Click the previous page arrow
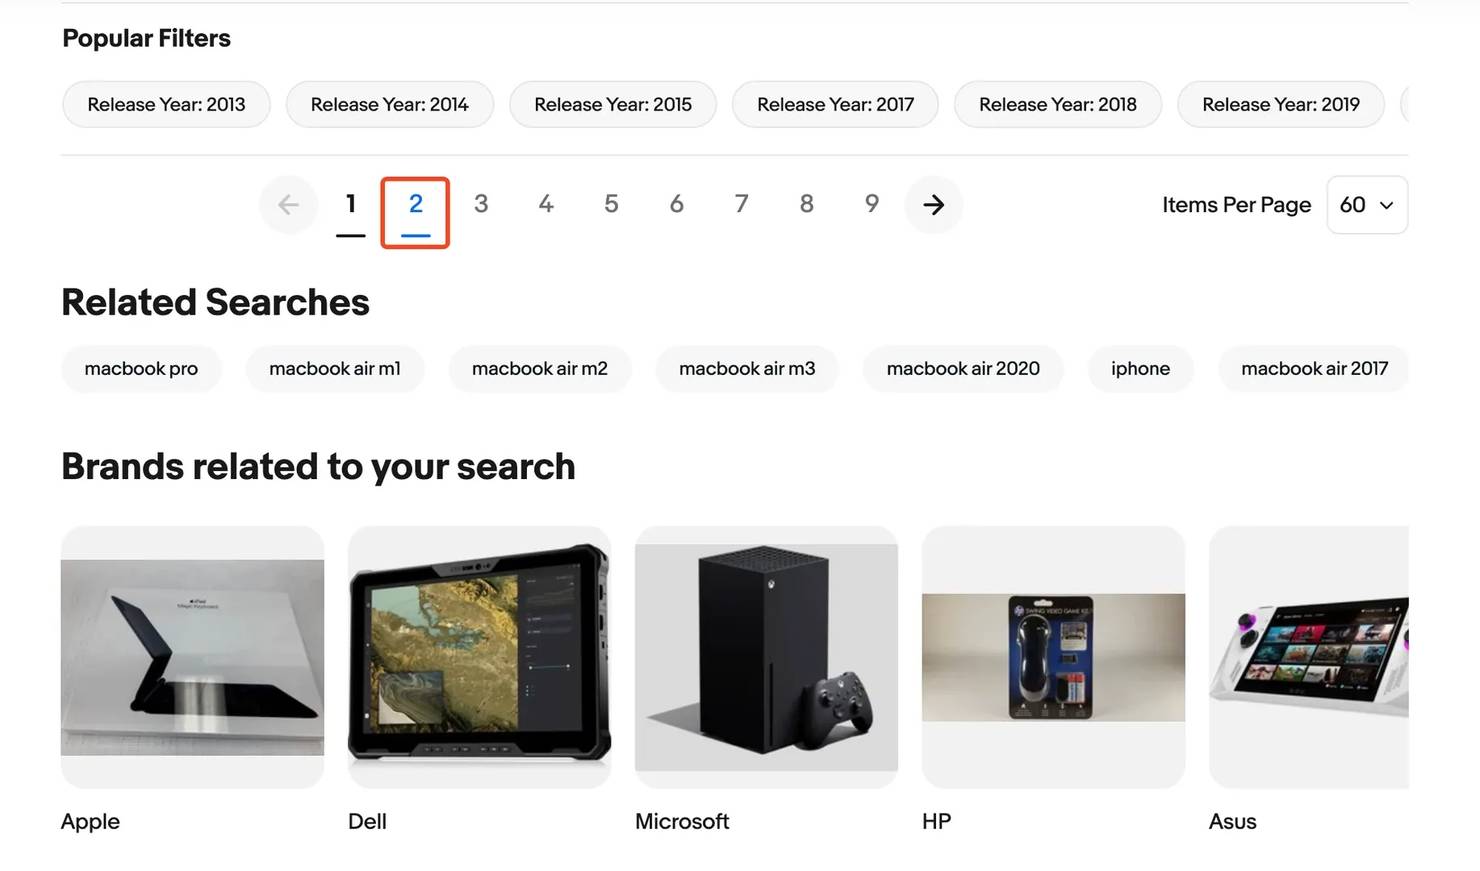This screenshot has height=871, width=1480. pos(288,205)
